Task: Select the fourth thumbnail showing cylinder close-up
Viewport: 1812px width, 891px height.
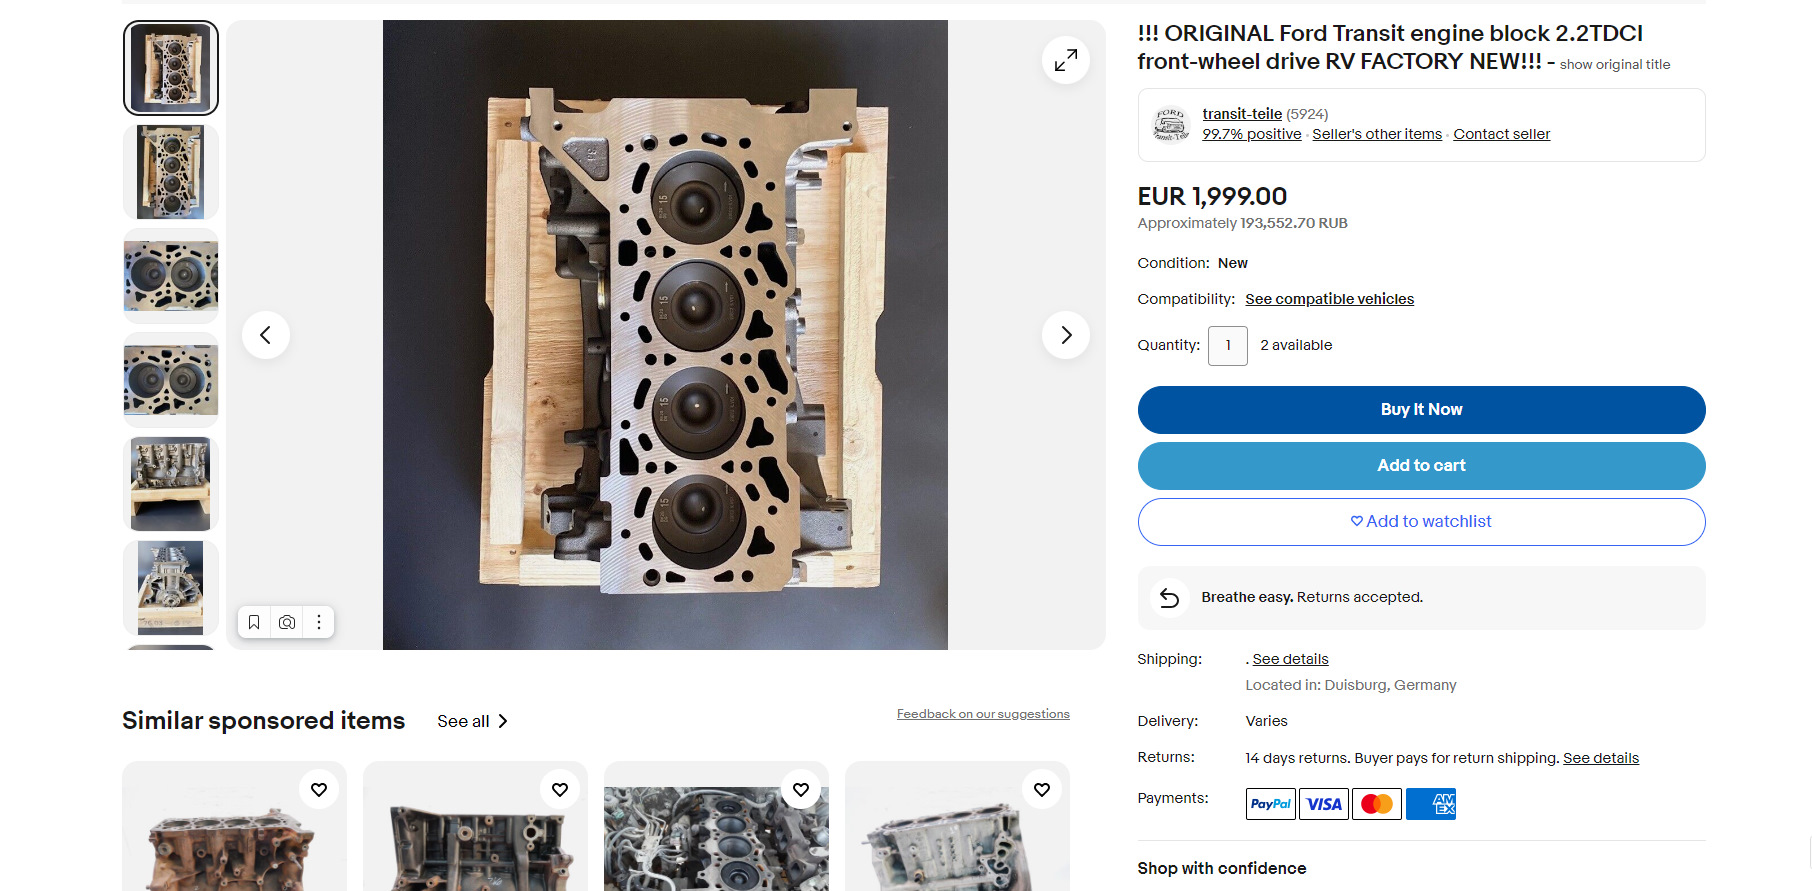Action: 171,380
